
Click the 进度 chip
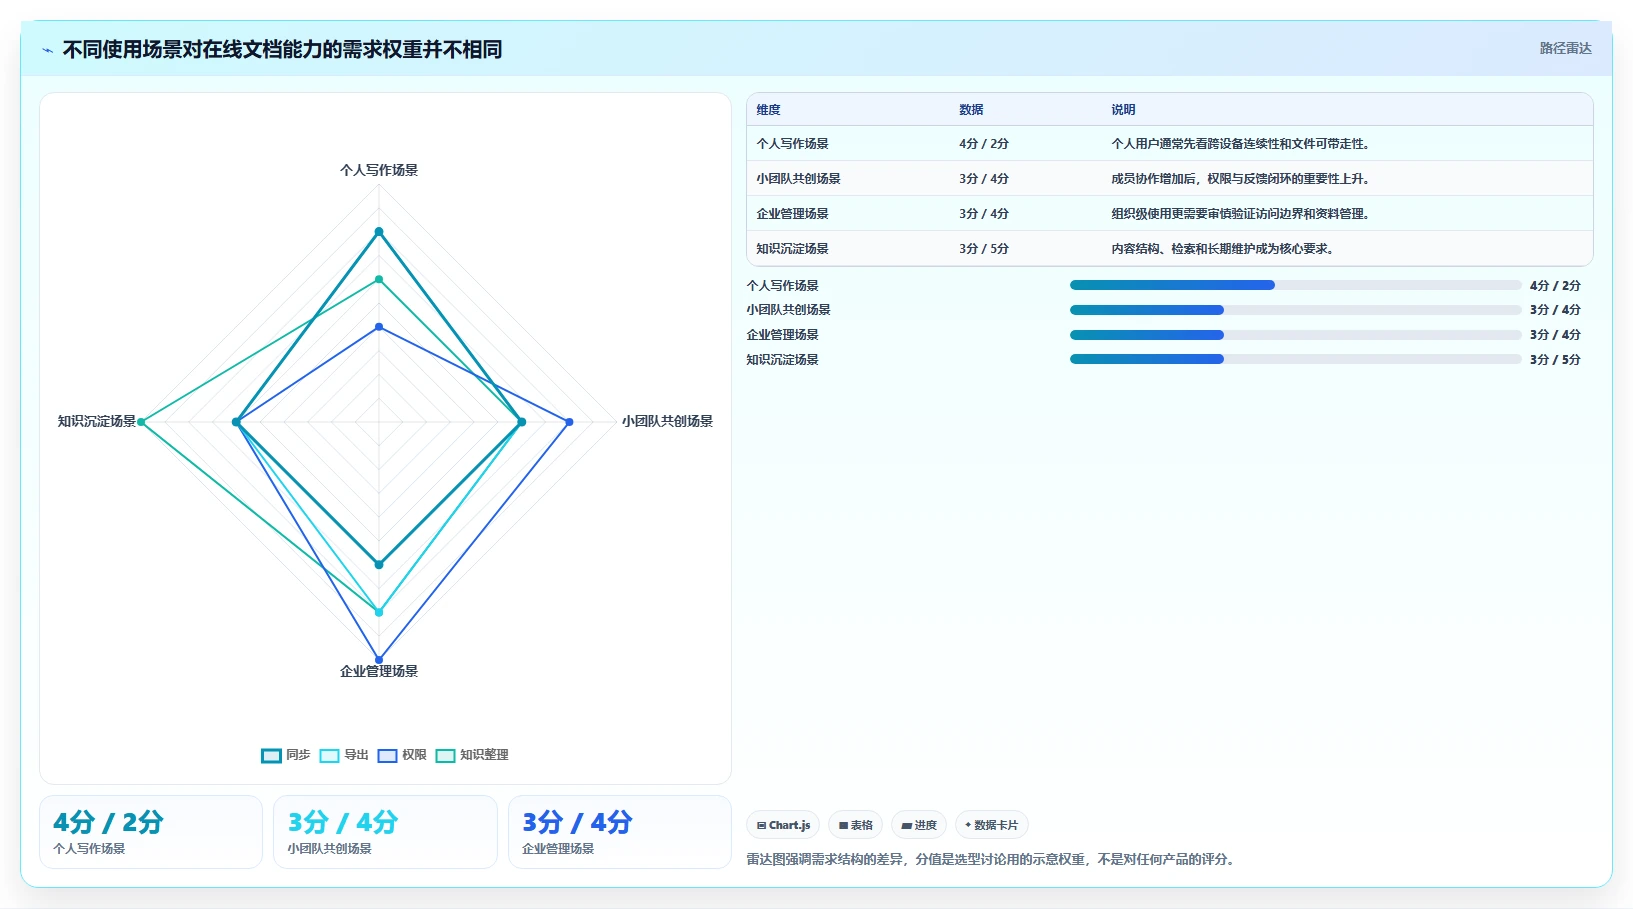(919, 825)
